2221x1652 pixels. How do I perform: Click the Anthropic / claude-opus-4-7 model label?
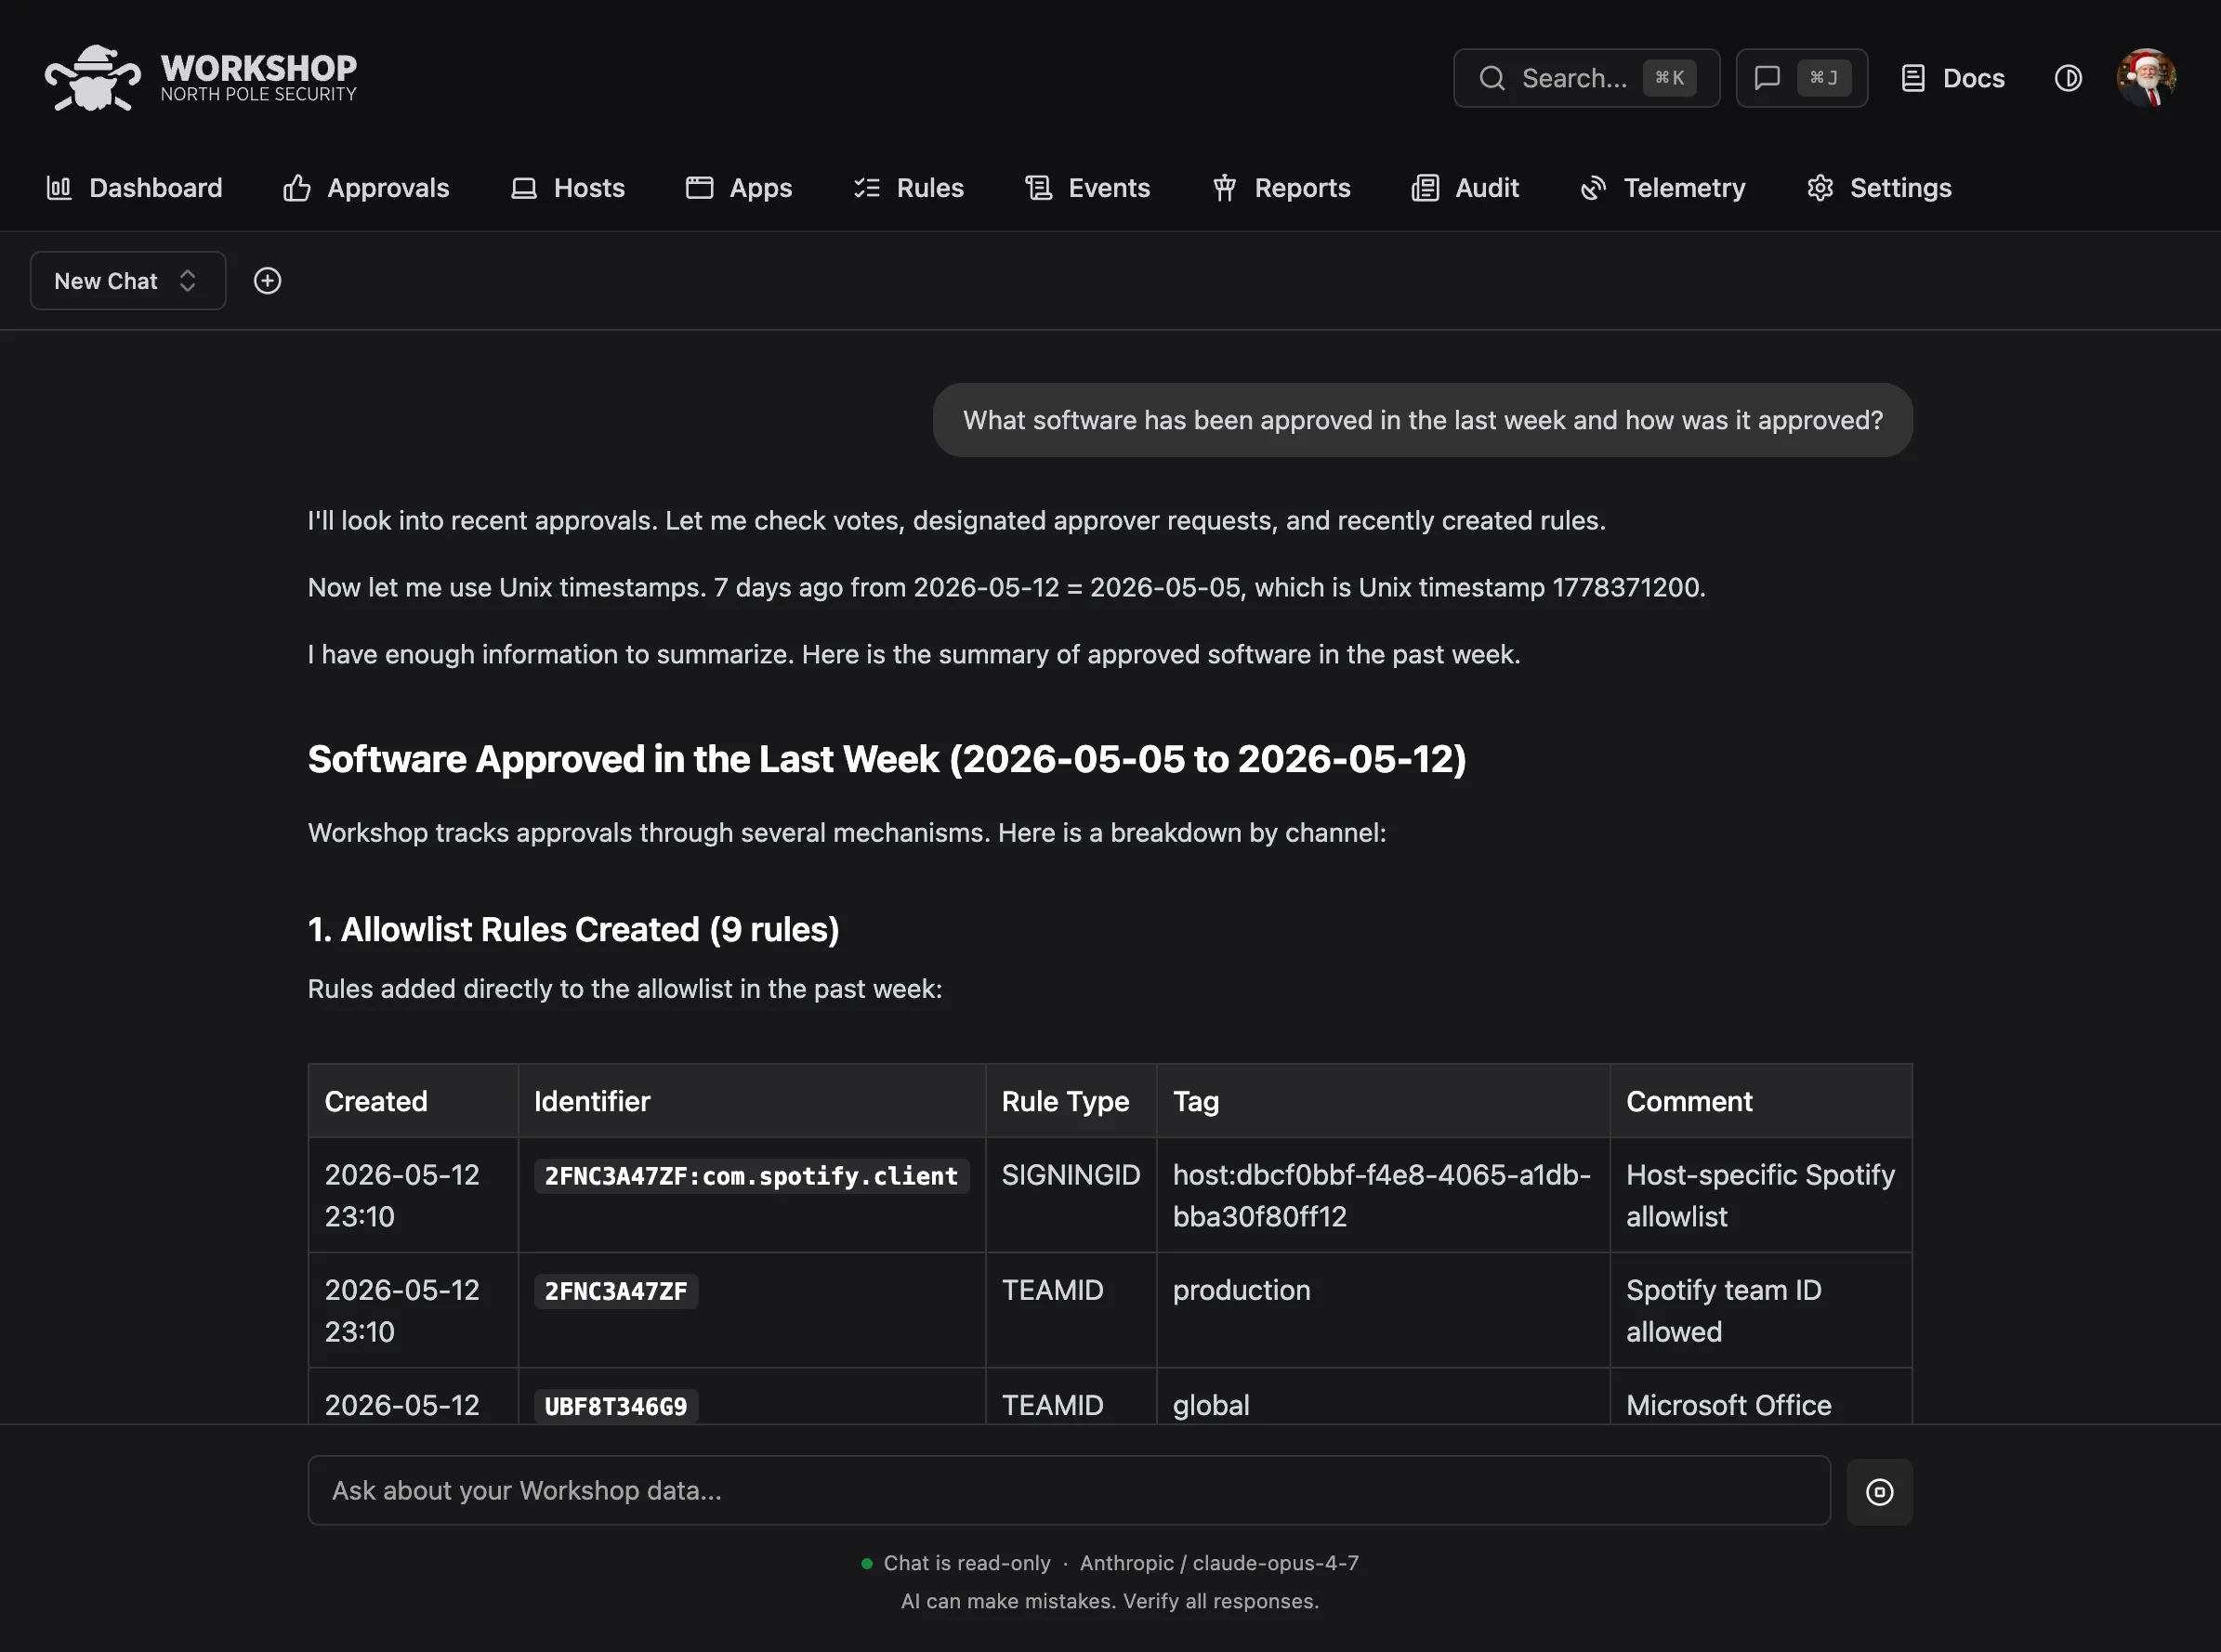pos(1219,1563)
